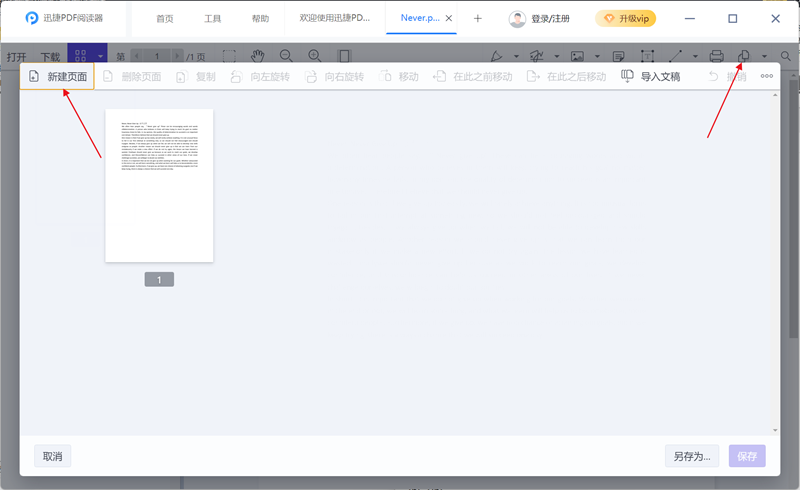Click the user avatar icon
This screenshot has height=490, width=800.
click(x=517, y=19)
